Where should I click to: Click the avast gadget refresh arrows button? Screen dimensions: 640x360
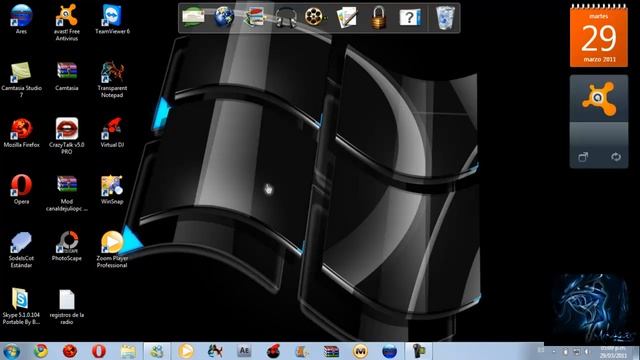tap(616, 157)
